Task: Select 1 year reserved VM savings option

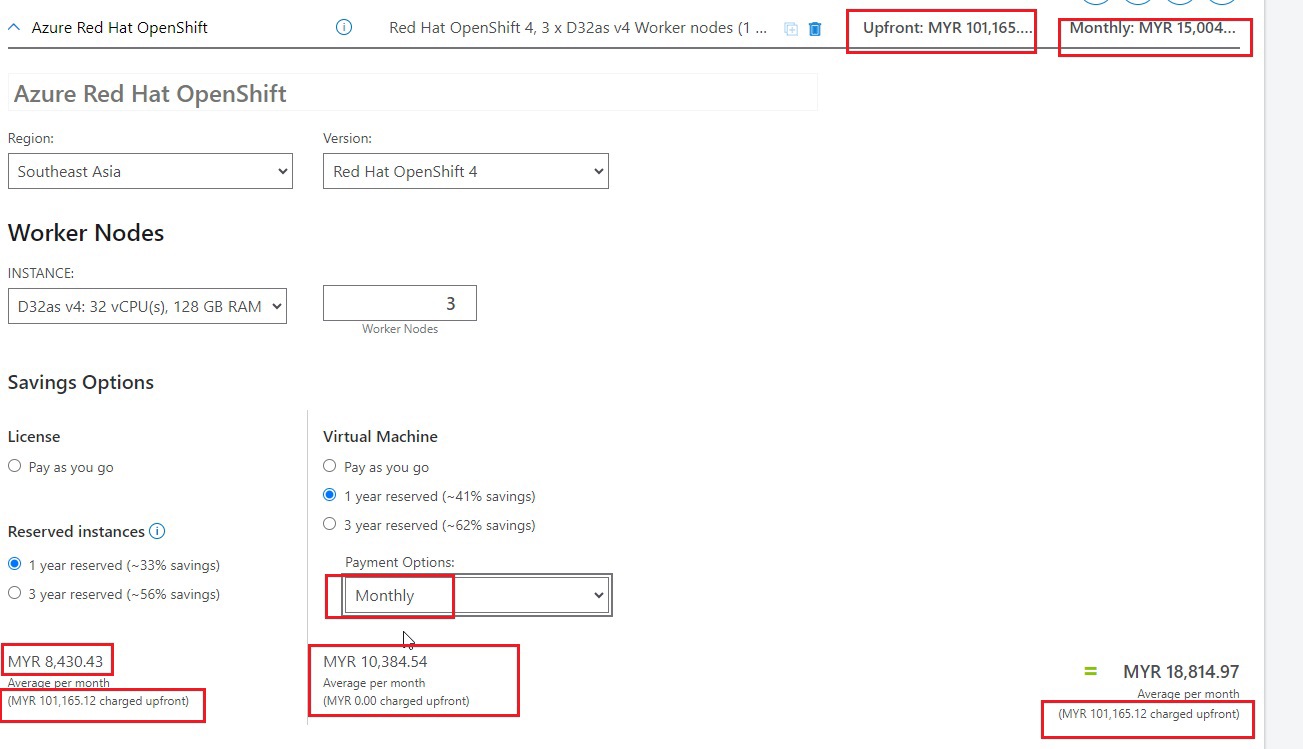Action: (x=329, y=494)
